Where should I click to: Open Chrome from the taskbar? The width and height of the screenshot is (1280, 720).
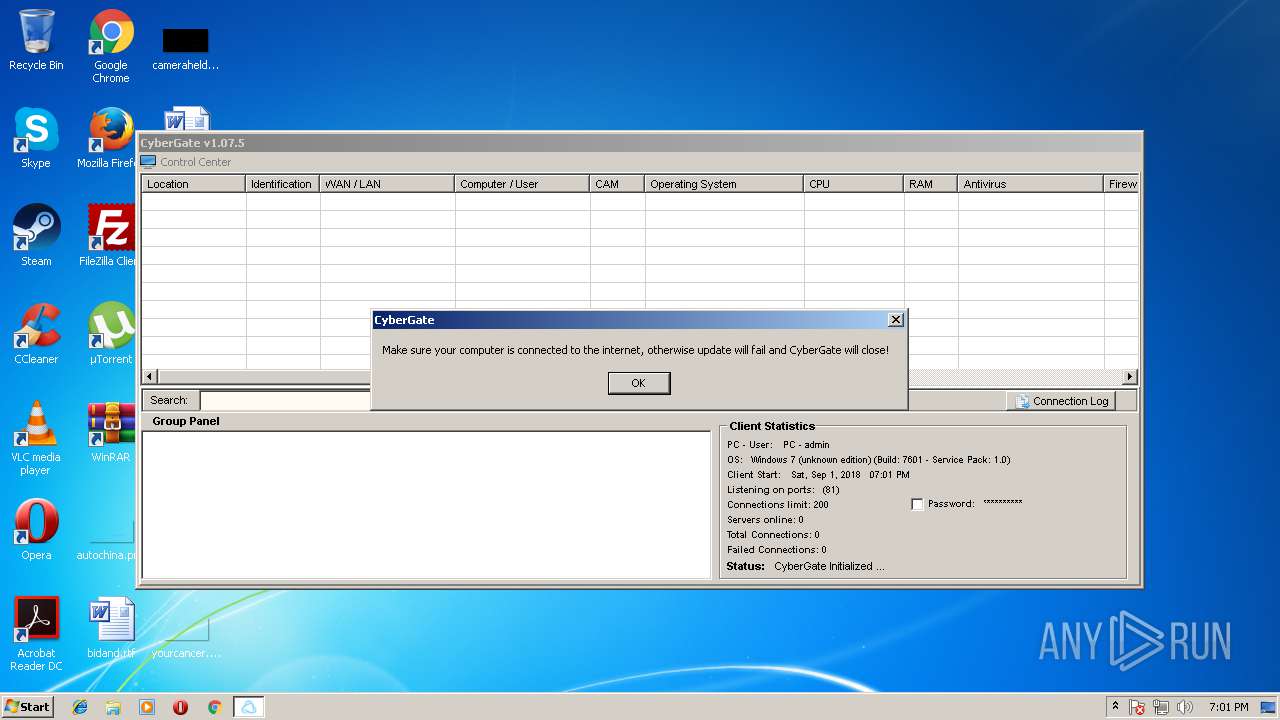pyautogui.click(x=214, y=707)
